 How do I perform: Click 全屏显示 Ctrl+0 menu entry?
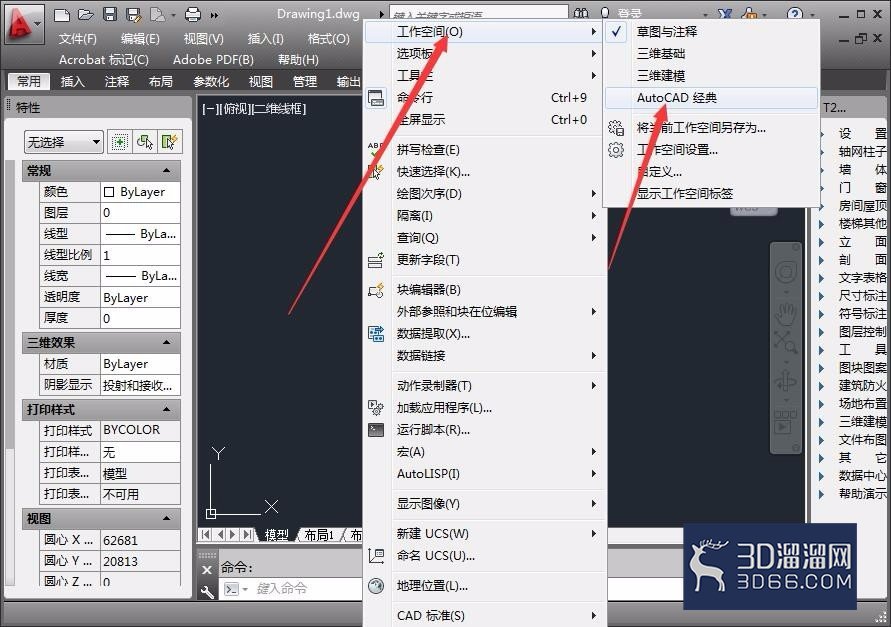click(x=485, y=120)
